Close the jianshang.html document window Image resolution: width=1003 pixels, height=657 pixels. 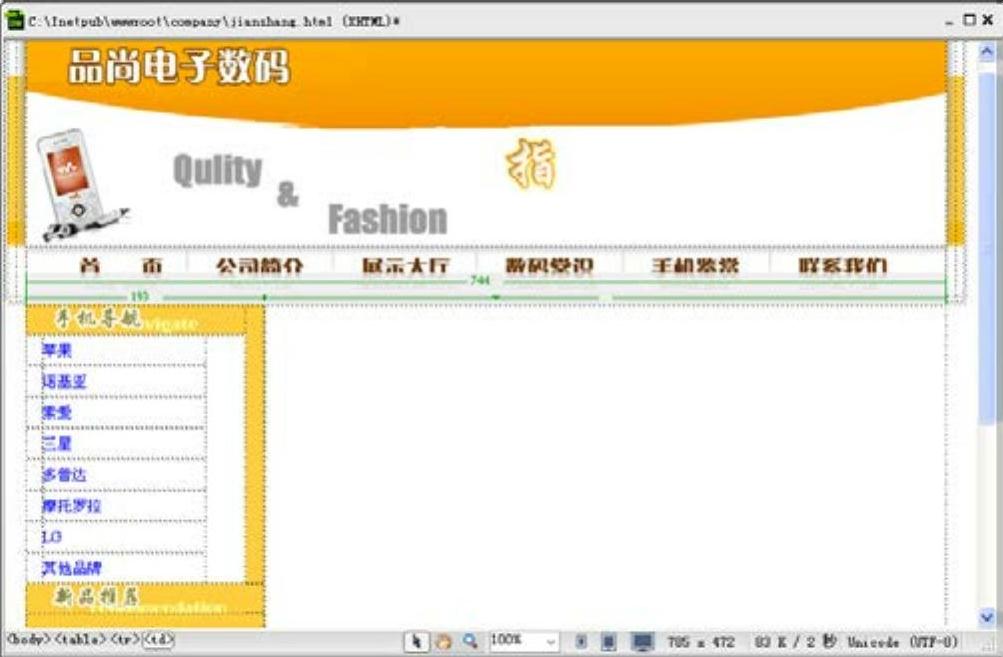pyautogui.click(x=988, y=20)
